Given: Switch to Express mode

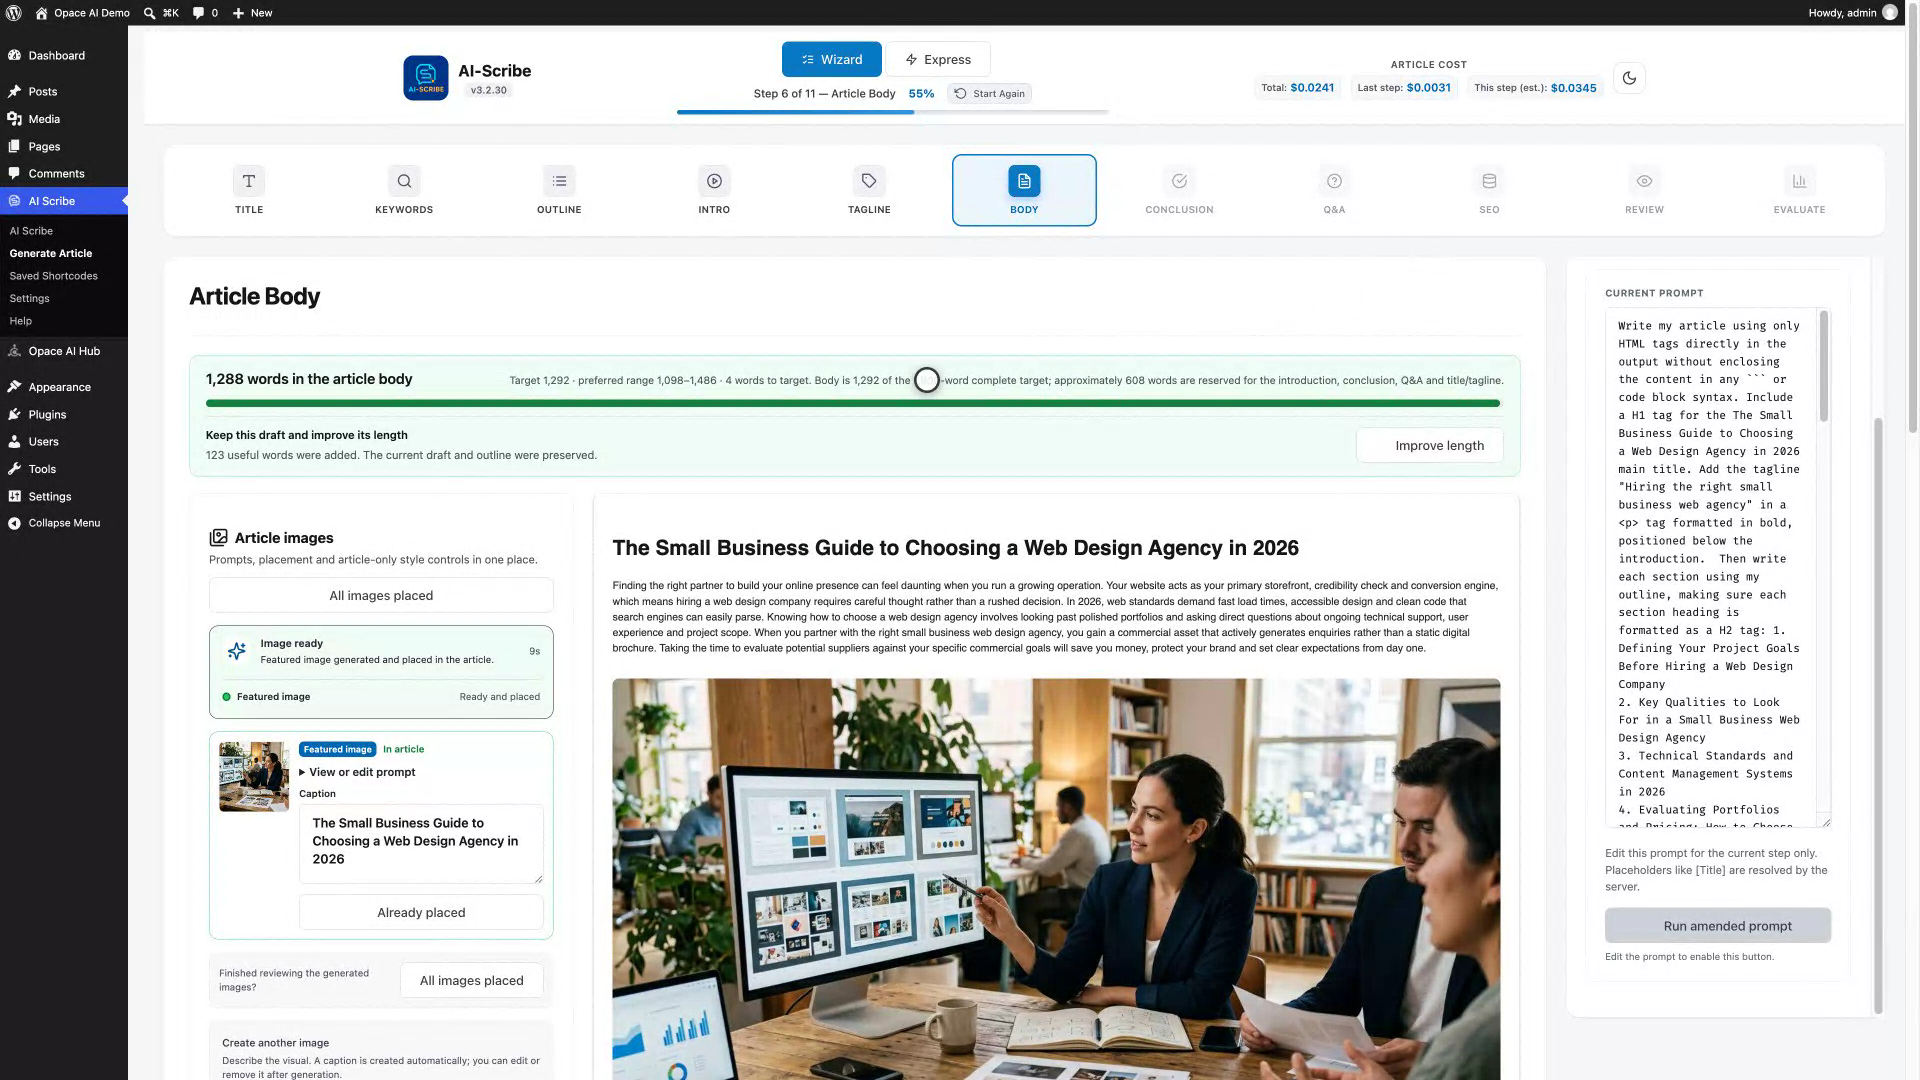Looking at the screenshot, I should click(x=938, y=60).
